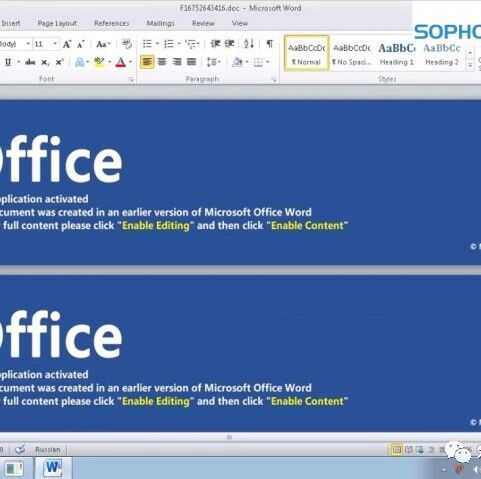Open the underline style dropdown arrow

tap(18, 62)
